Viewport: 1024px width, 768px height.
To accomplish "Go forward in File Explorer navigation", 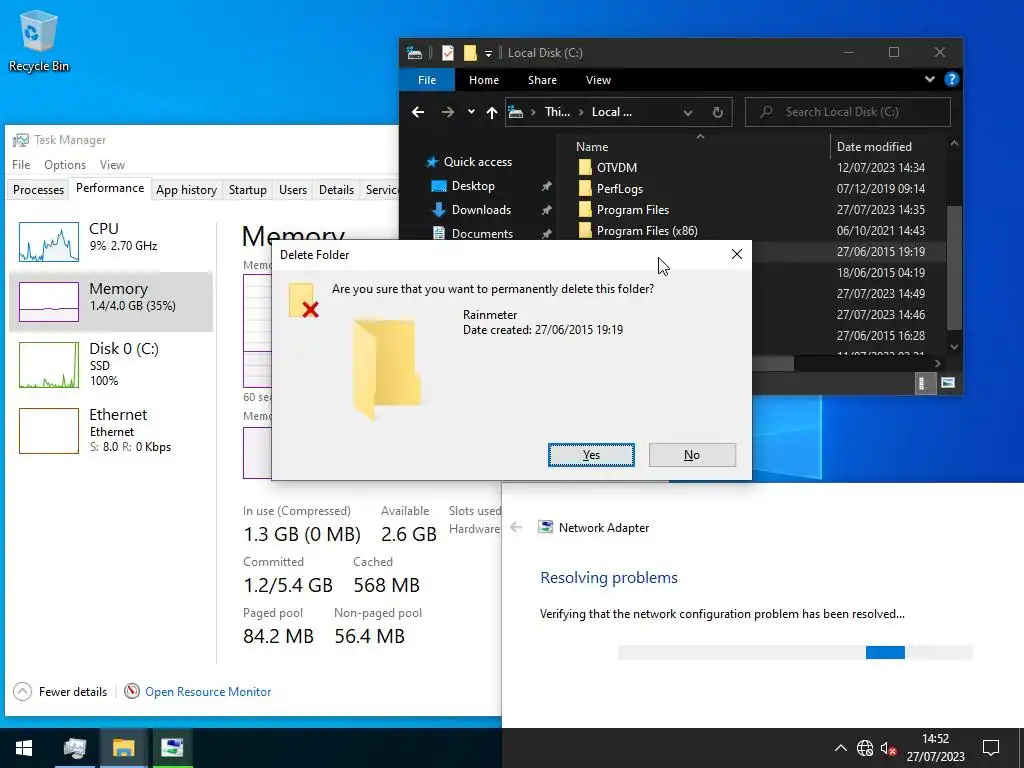I will 447,112.
